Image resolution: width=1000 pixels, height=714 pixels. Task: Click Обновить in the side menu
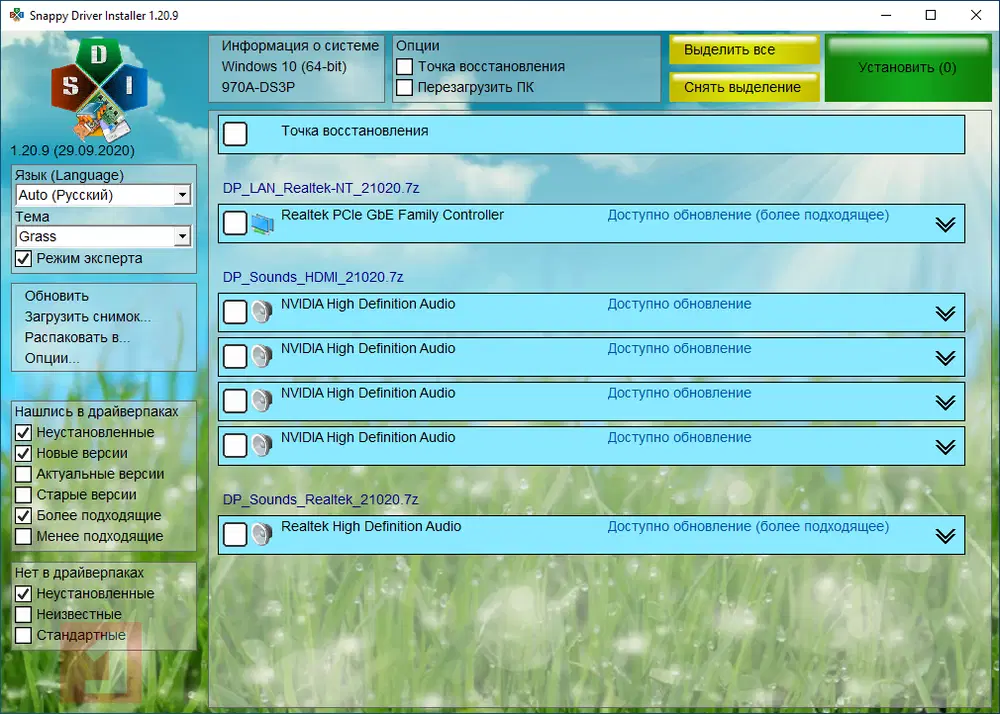click(57, 296)
